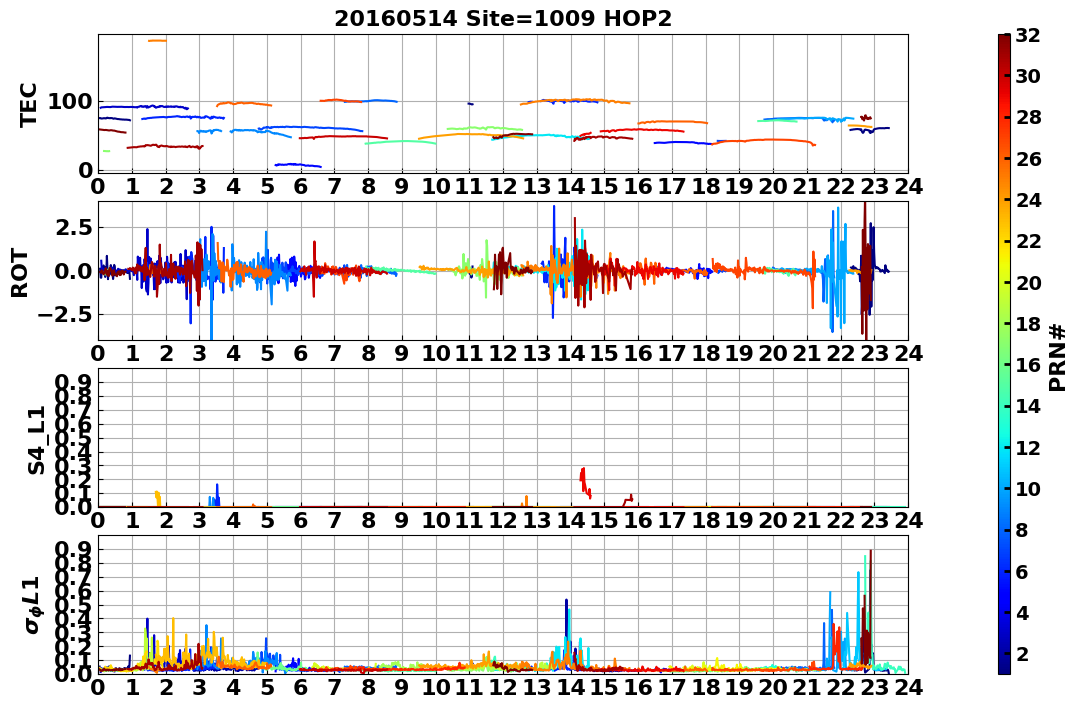Click the isolated orange TEC segment near 200

(157, 41)
